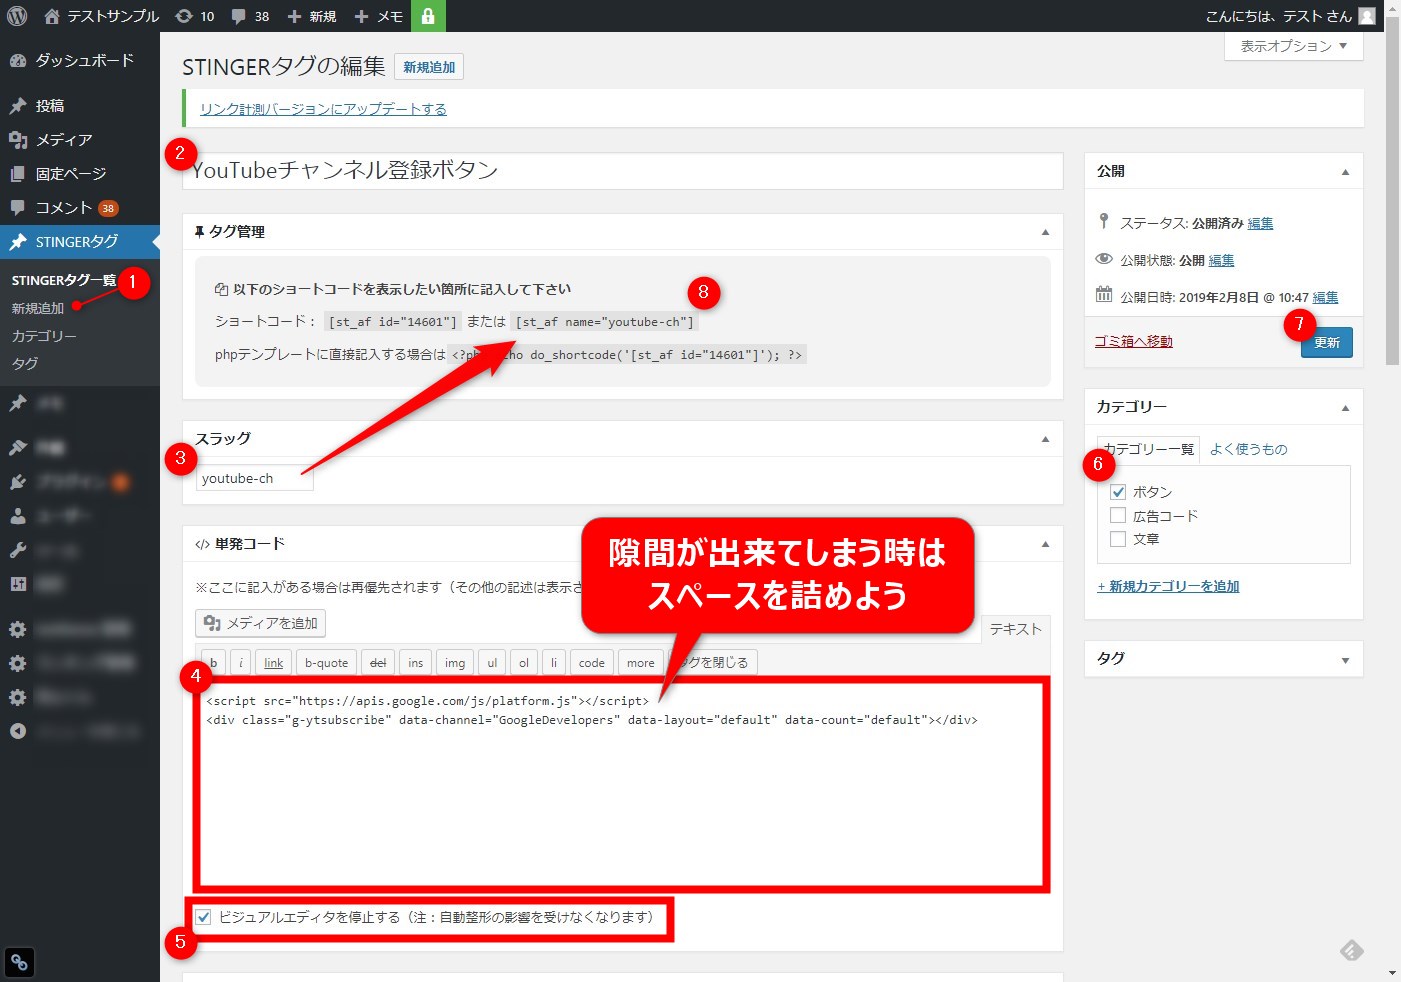Image resolution: width=1401 pixels, height=982 pixels.
Task: Collapse the カテゴリー panel
Action: click(x=1345, y=408)
